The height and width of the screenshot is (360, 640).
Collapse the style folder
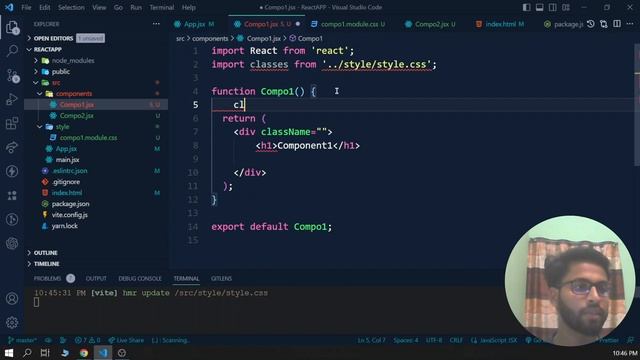click(62, 127)
